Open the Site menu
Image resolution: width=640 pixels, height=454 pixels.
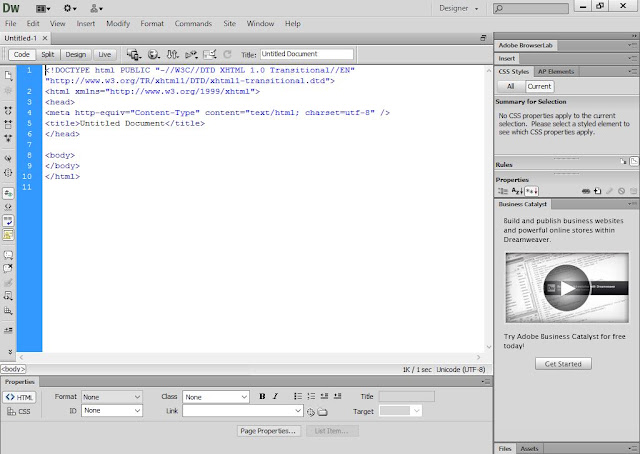(x=229, y=24)
